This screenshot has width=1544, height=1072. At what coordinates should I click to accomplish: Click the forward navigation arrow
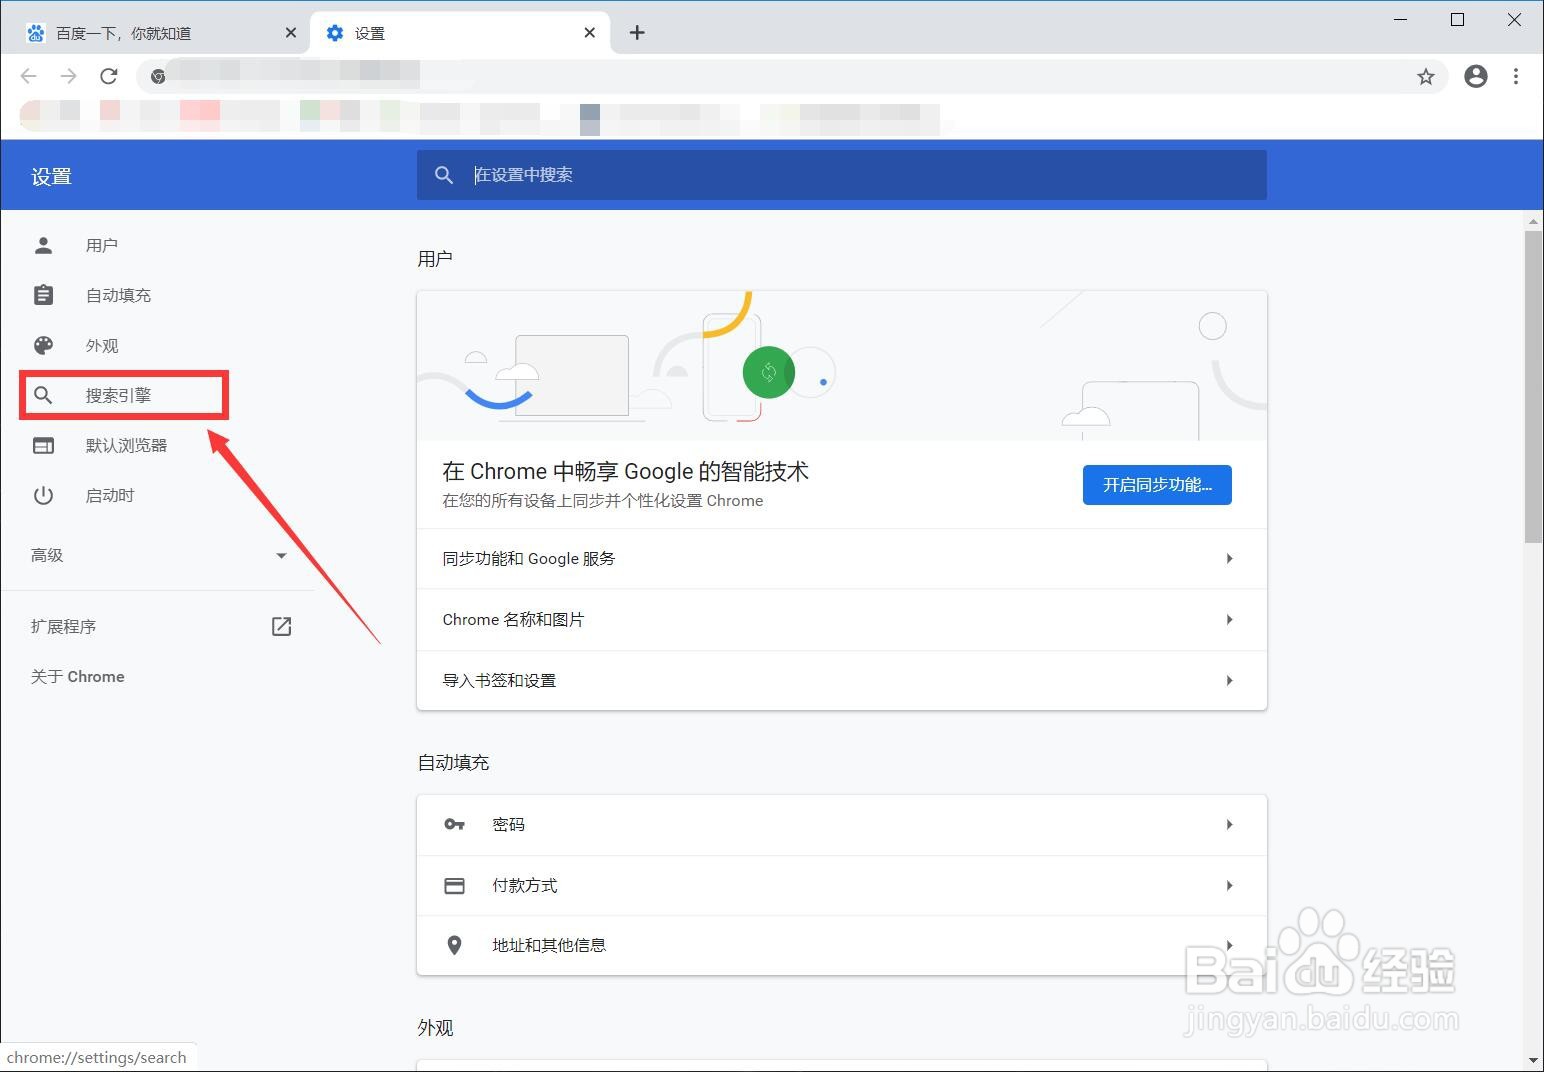pos(68,76)
